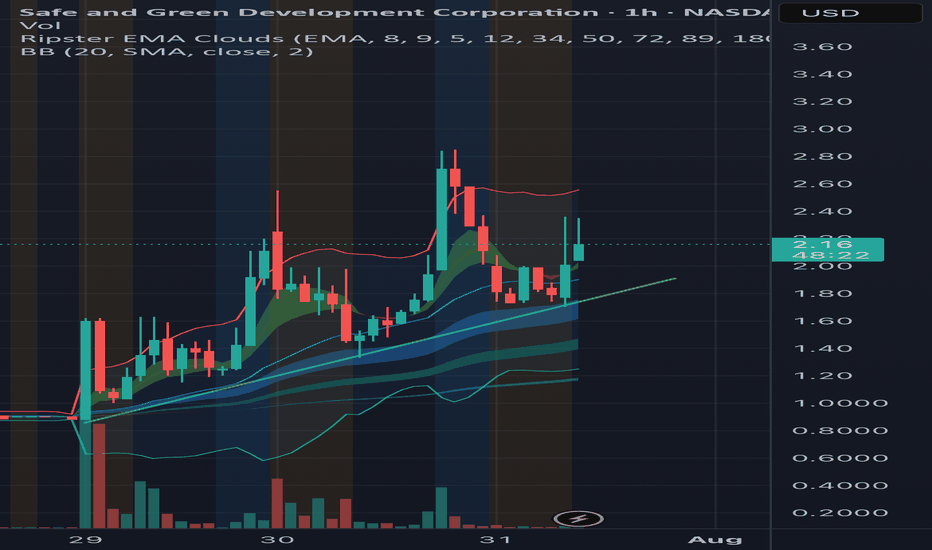Image resolution: width=932 pixels, height=550 pixels.
Task: Click the 1.80 price axis label
Action: pyautogui.click(x=823, y=294)
